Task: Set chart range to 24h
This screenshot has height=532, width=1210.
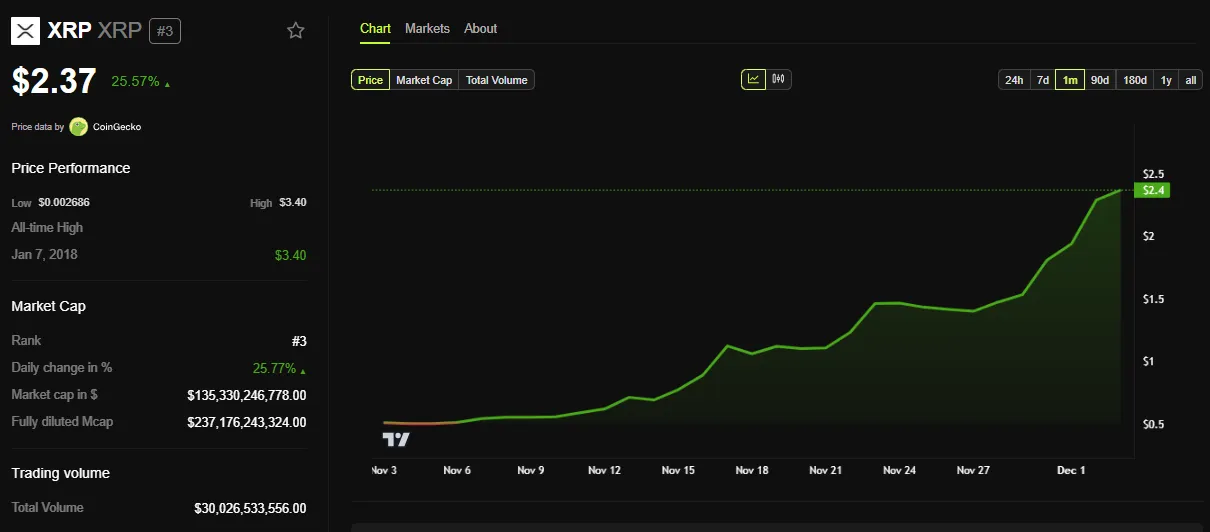Action: [x=1014, y=80]
